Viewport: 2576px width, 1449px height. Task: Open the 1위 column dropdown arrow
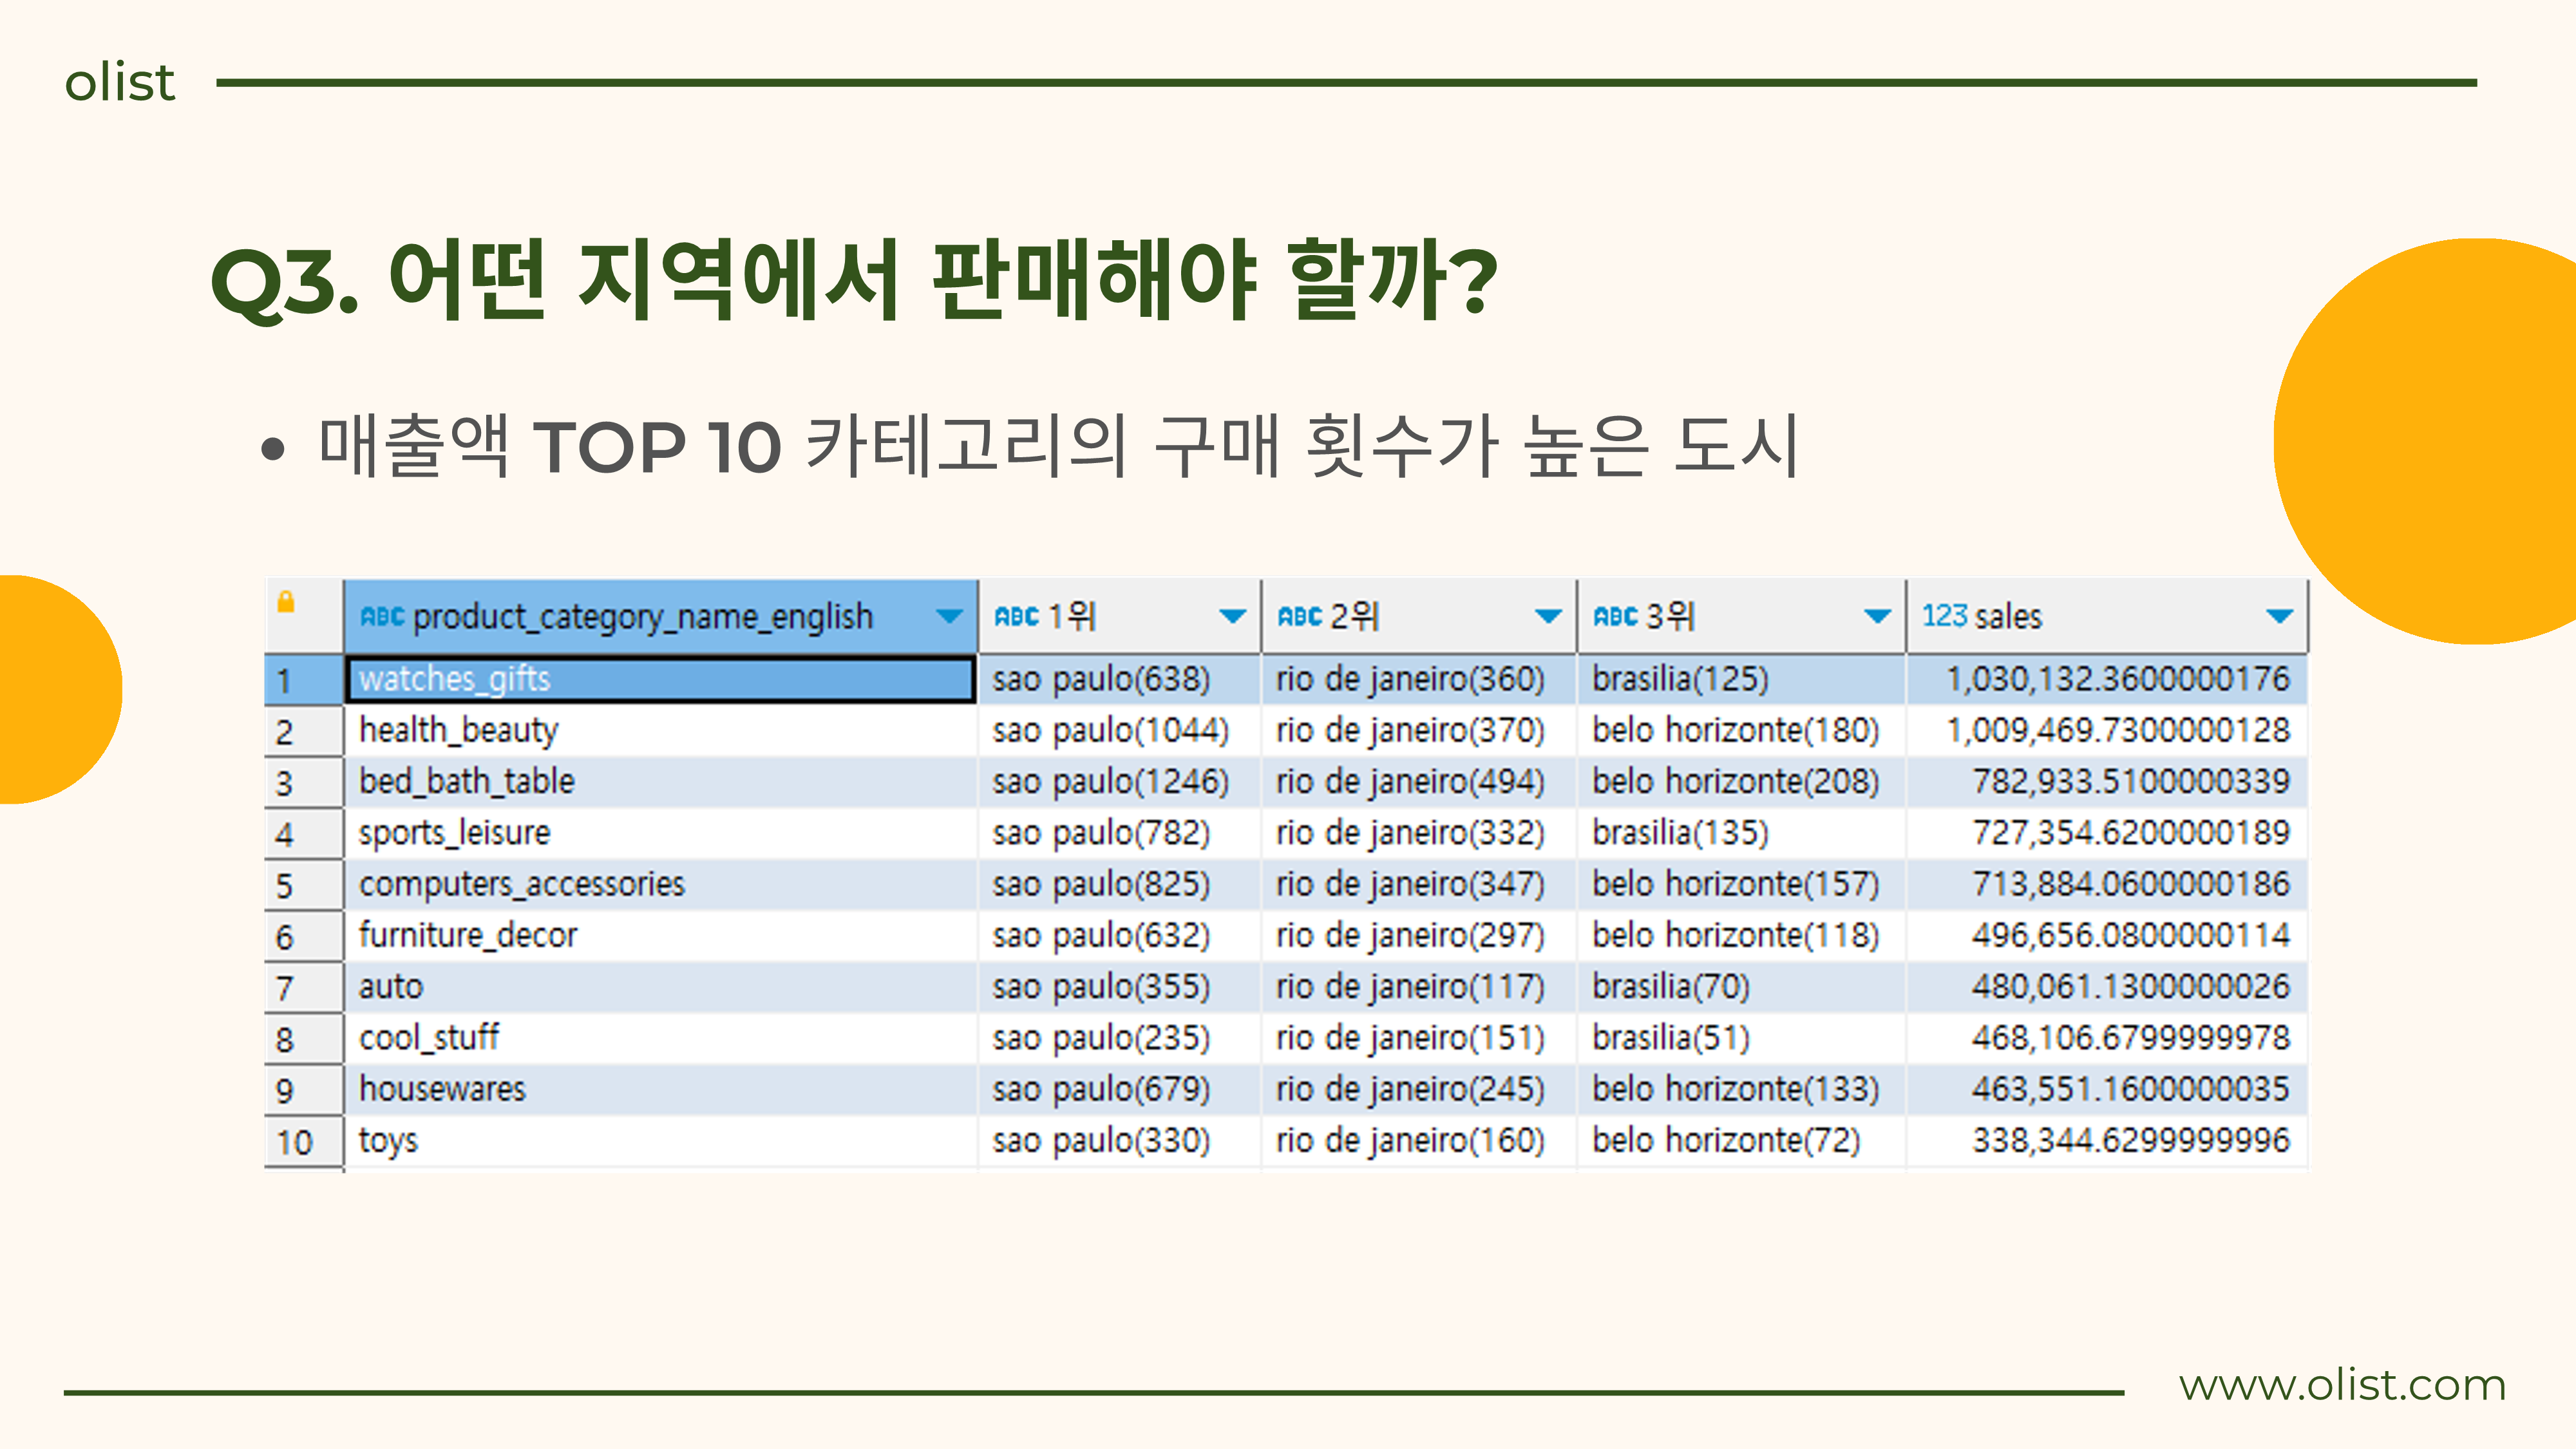click(1232, 616)
